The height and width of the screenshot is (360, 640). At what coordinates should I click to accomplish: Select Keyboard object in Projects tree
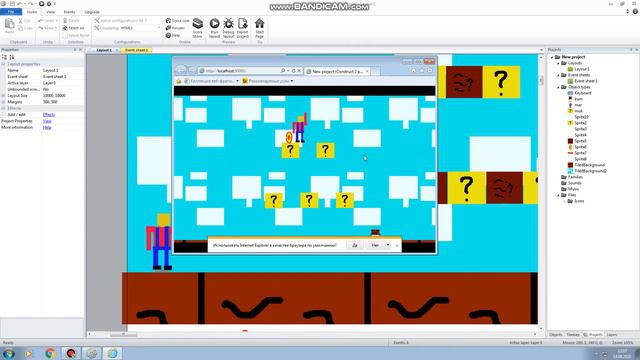point(580,93)
